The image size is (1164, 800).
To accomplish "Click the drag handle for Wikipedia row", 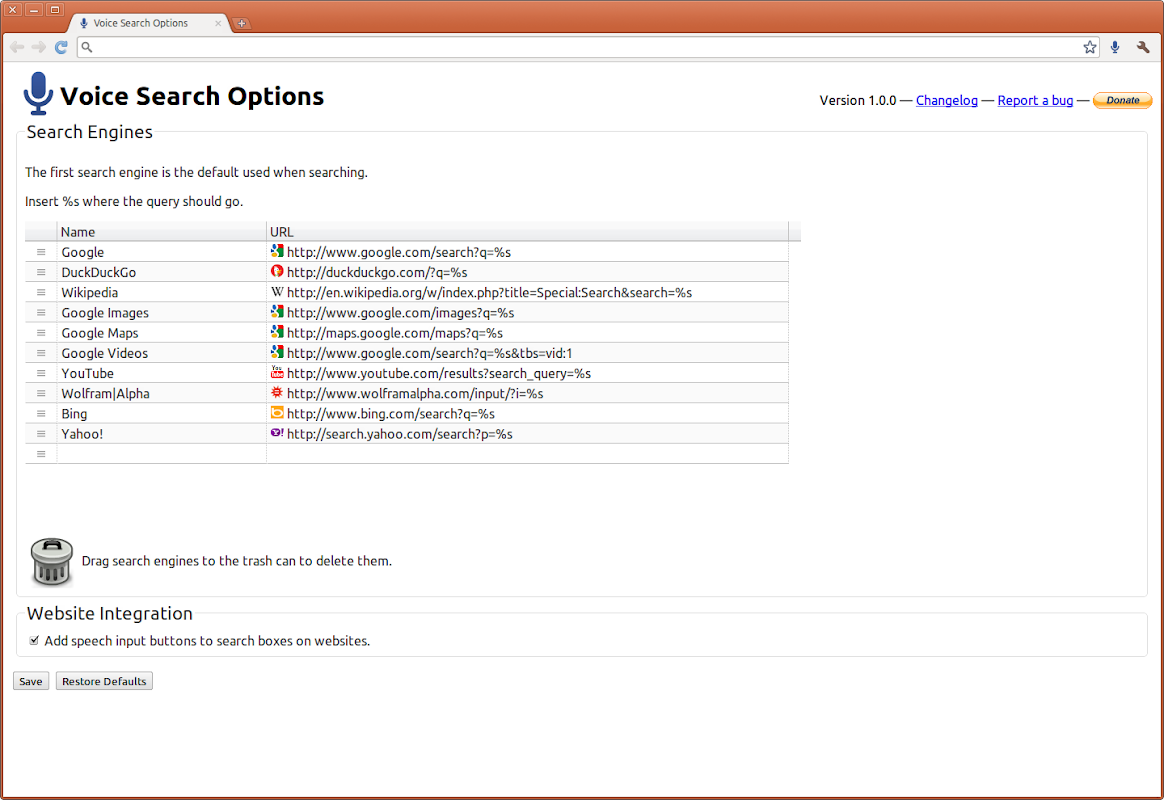I will click(41, 292).
